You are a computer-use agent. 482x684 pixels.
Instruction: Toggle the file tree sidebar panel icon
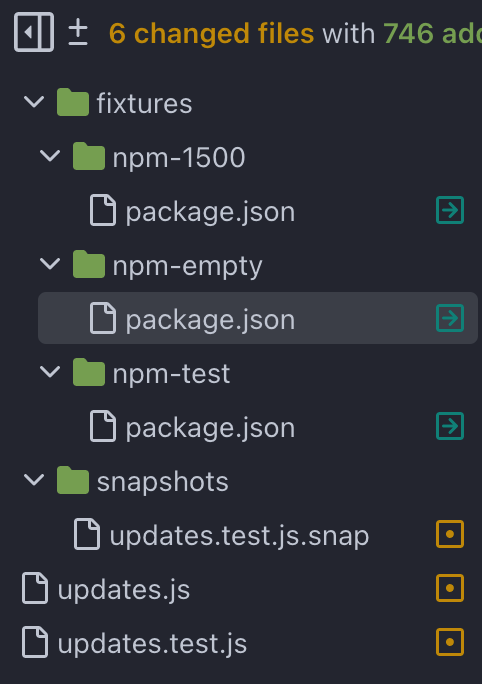coord(34,32)
